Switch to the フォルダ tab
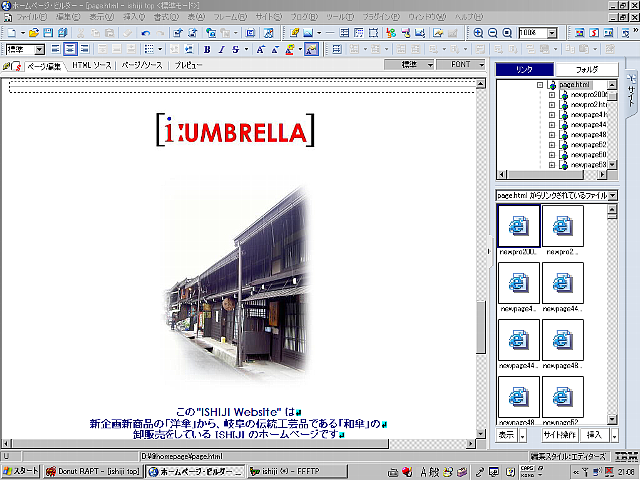 [587, 69]
